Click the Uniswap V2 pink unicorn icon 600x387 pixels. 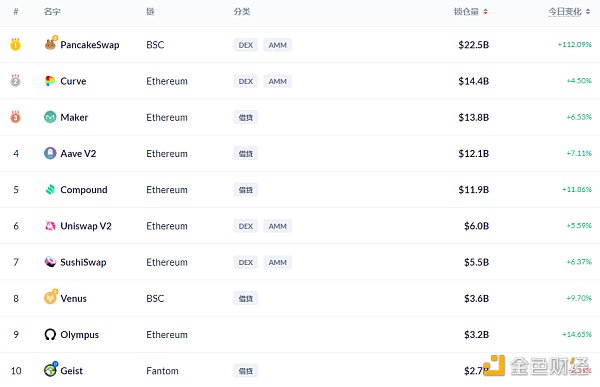click(x=50, y=226)
